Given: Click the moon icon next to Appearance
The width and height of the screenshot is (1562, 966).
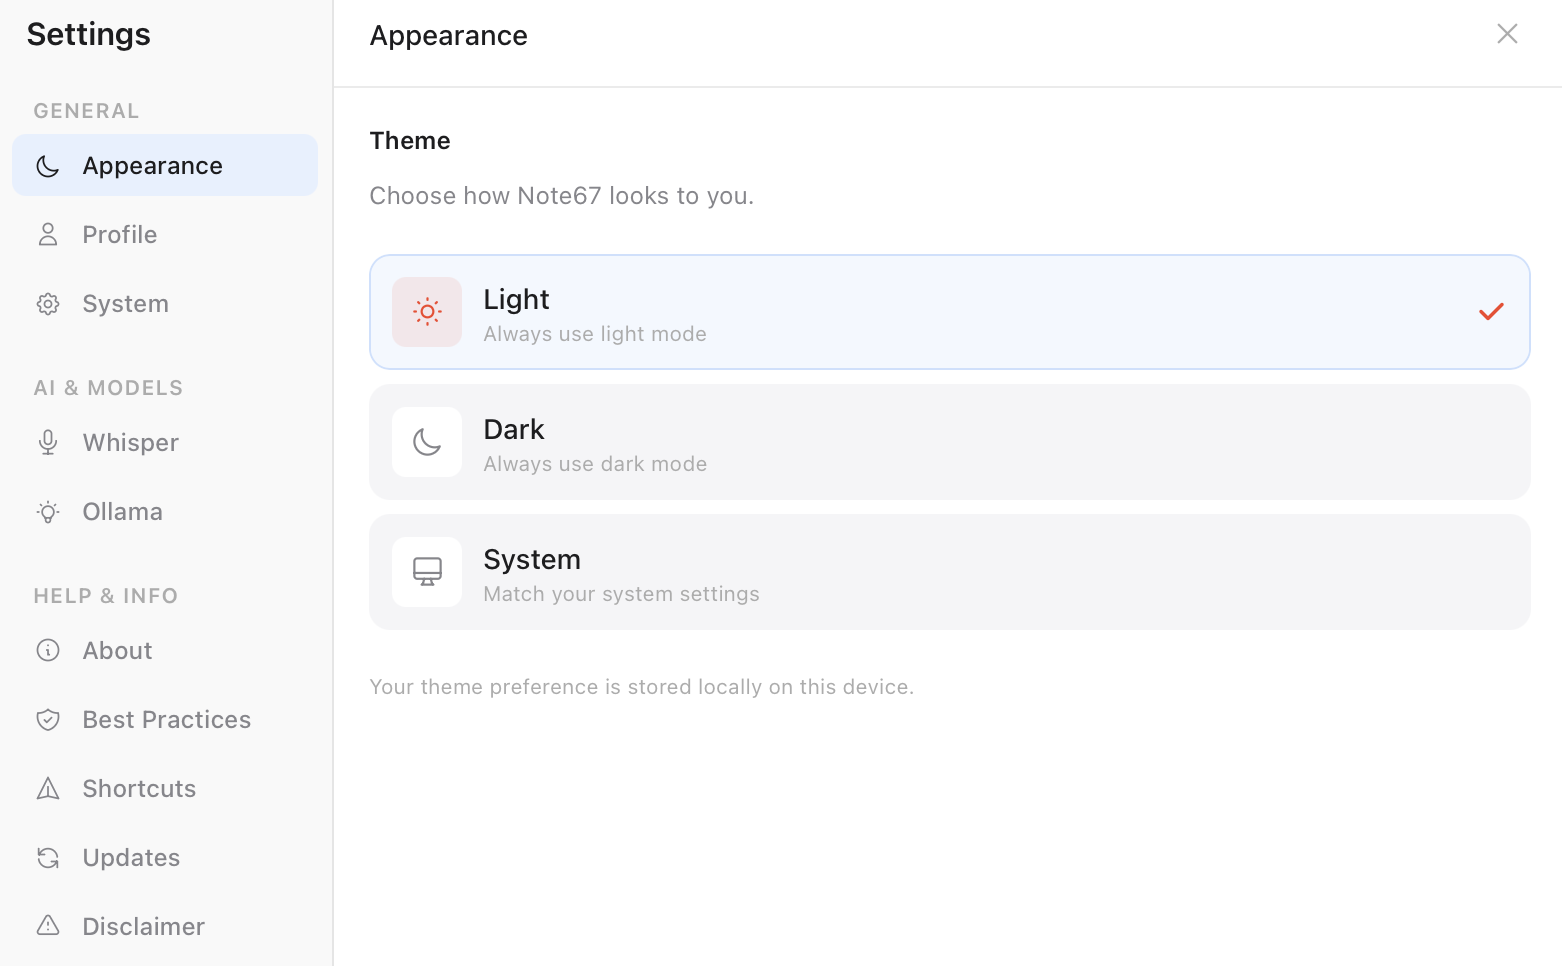Looking at the screenshot, I should pos(47,165).
